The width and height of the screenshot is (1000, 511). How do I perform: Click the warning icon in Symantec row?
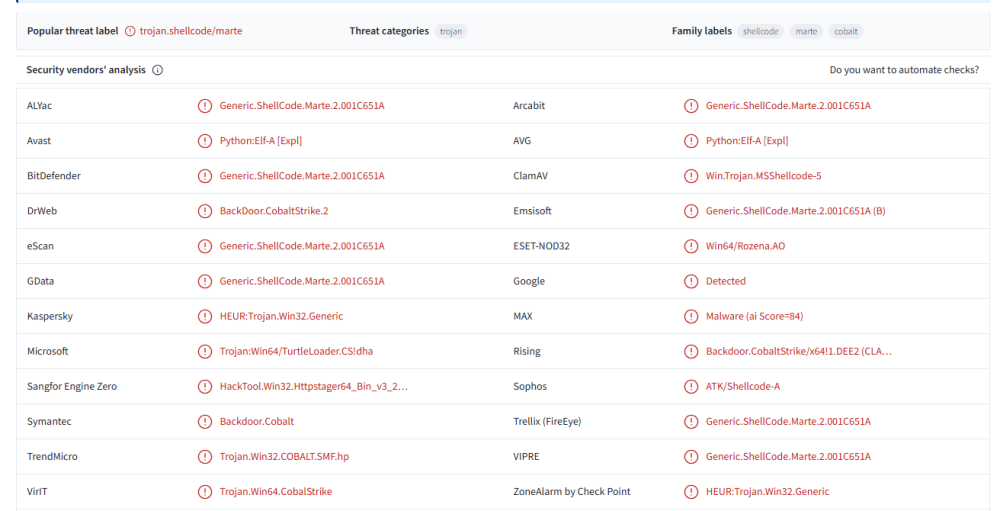tap(205, 422)
